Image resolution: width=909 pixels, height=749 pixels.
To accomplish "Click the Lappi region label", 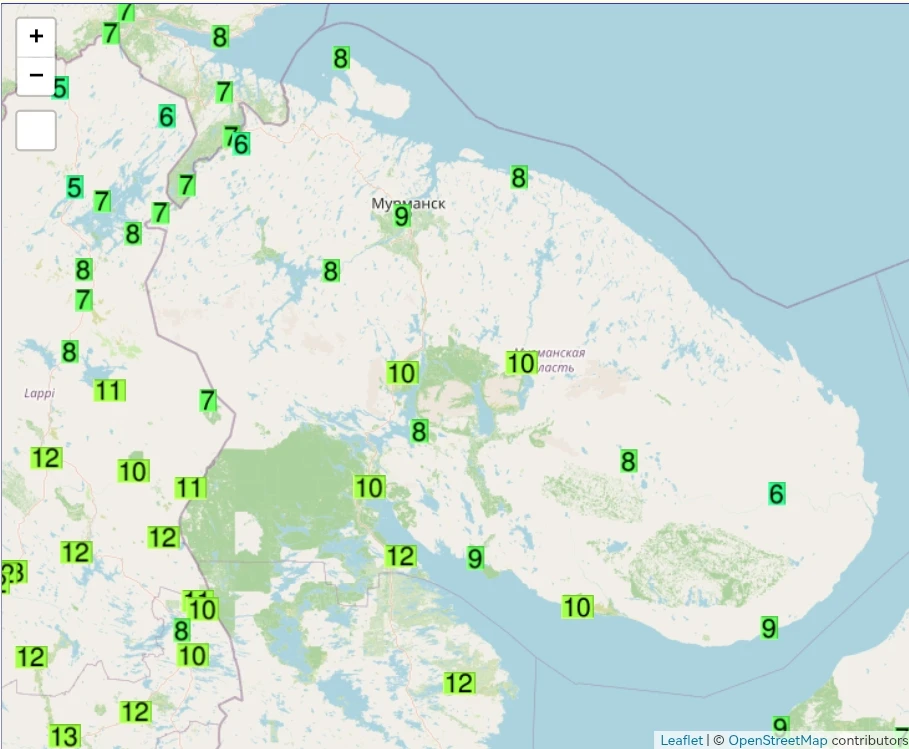I will pos(39,393).
